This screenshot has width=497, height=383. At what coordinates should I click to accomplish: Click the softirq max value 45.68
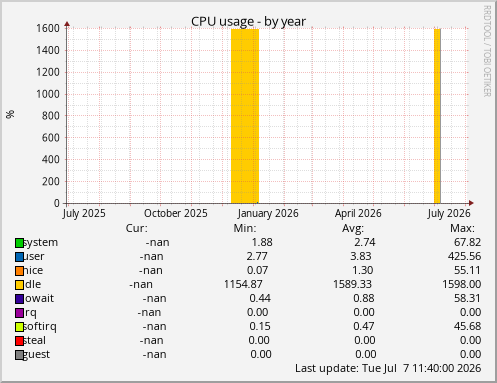point(468,326)
